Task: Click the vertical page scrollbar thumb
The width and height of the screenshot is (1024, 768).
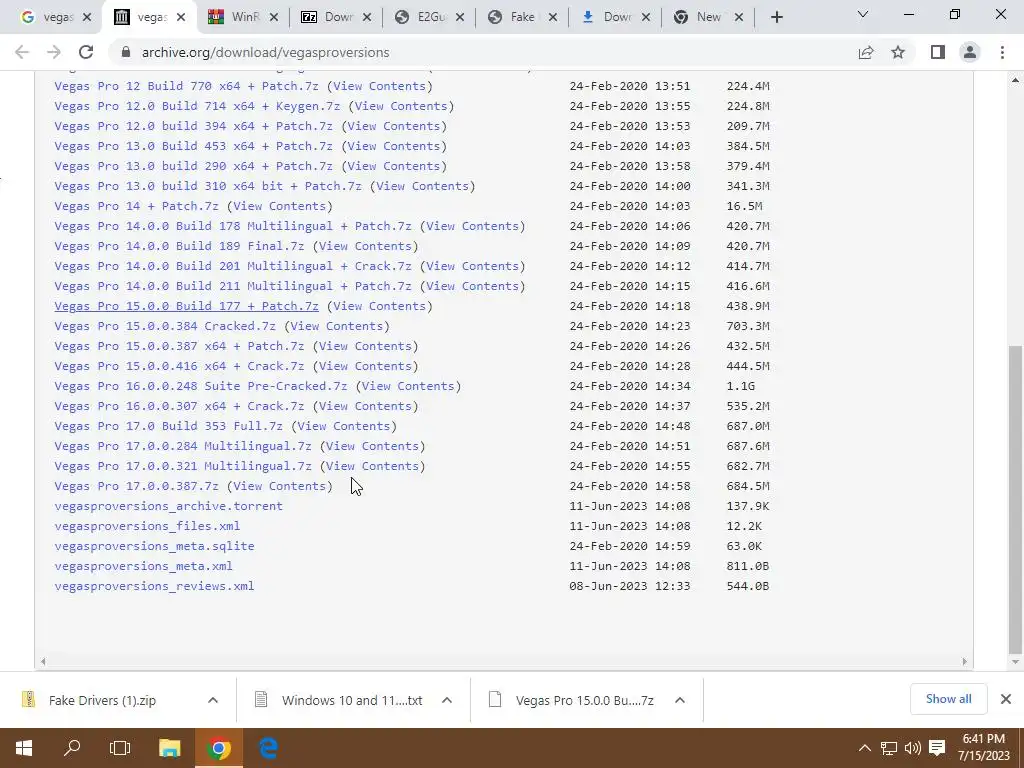Action: (1015, 500)
